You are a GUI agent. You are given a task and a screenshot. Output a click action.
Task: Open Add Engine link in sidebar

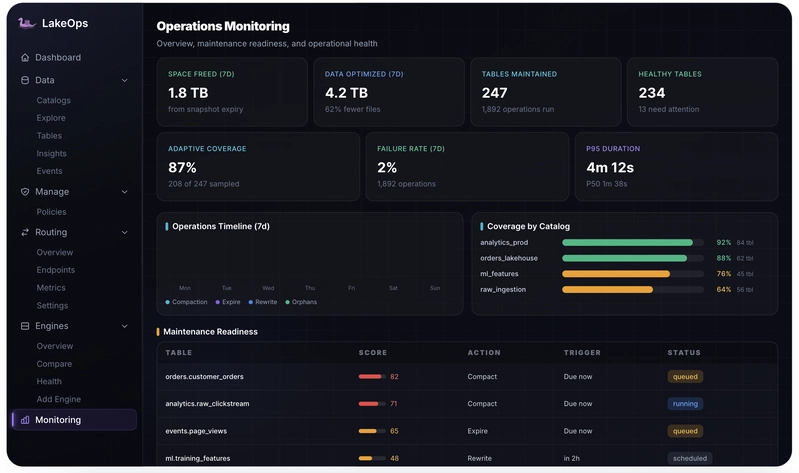pos(59,400)
